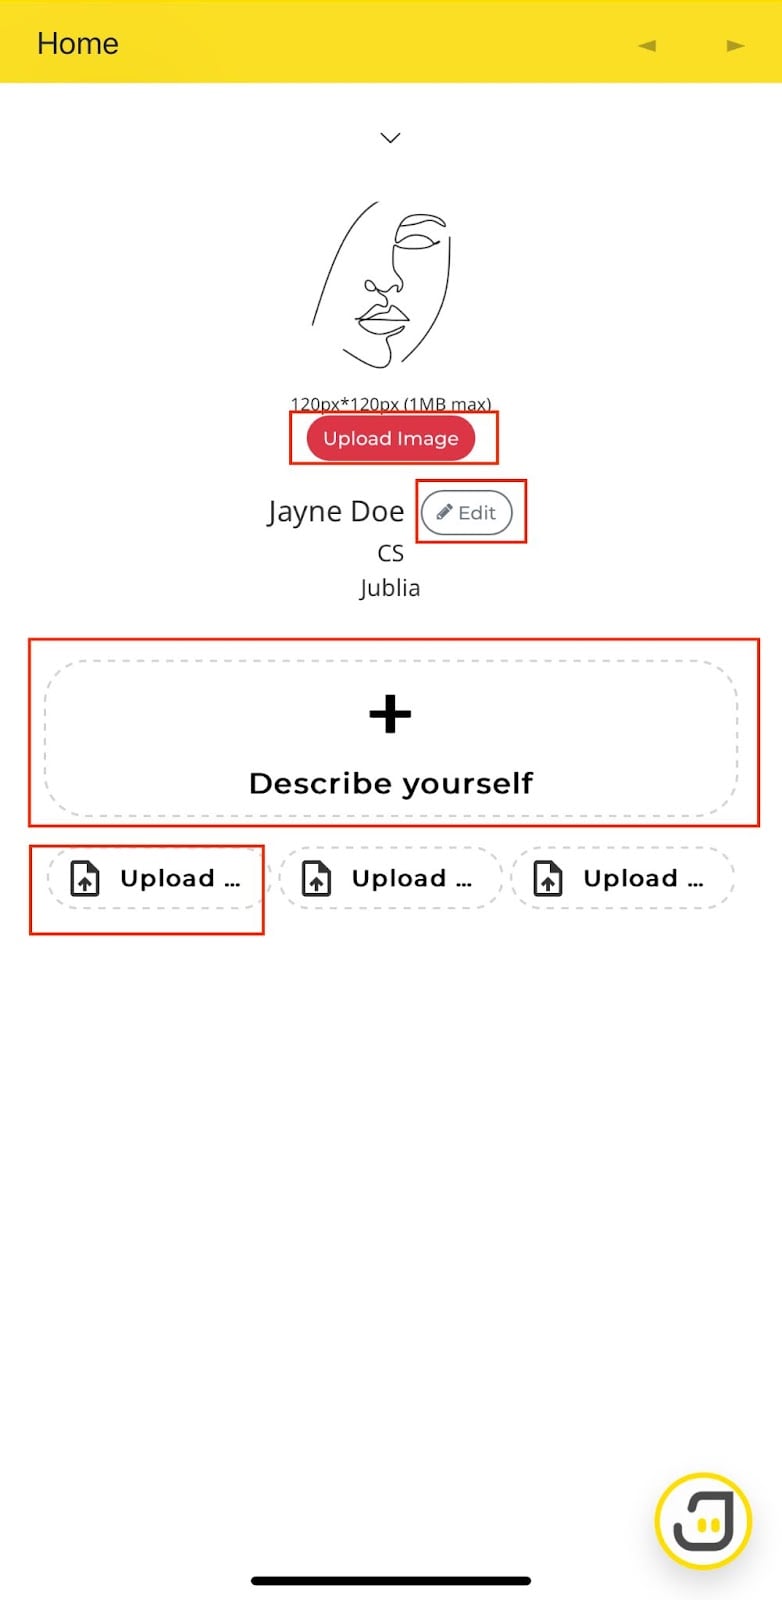Tap the forward arrow in the yellow header

[735, 45]
